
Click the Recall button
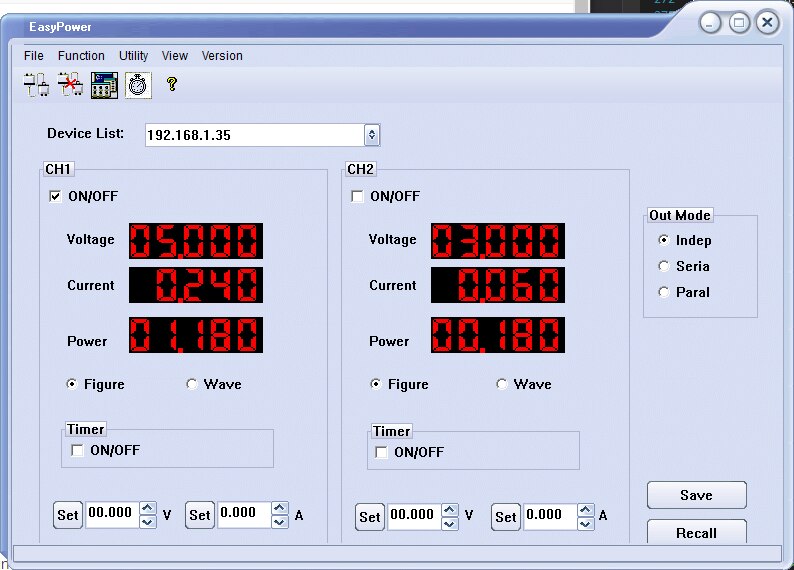click(x=697, y=532)
